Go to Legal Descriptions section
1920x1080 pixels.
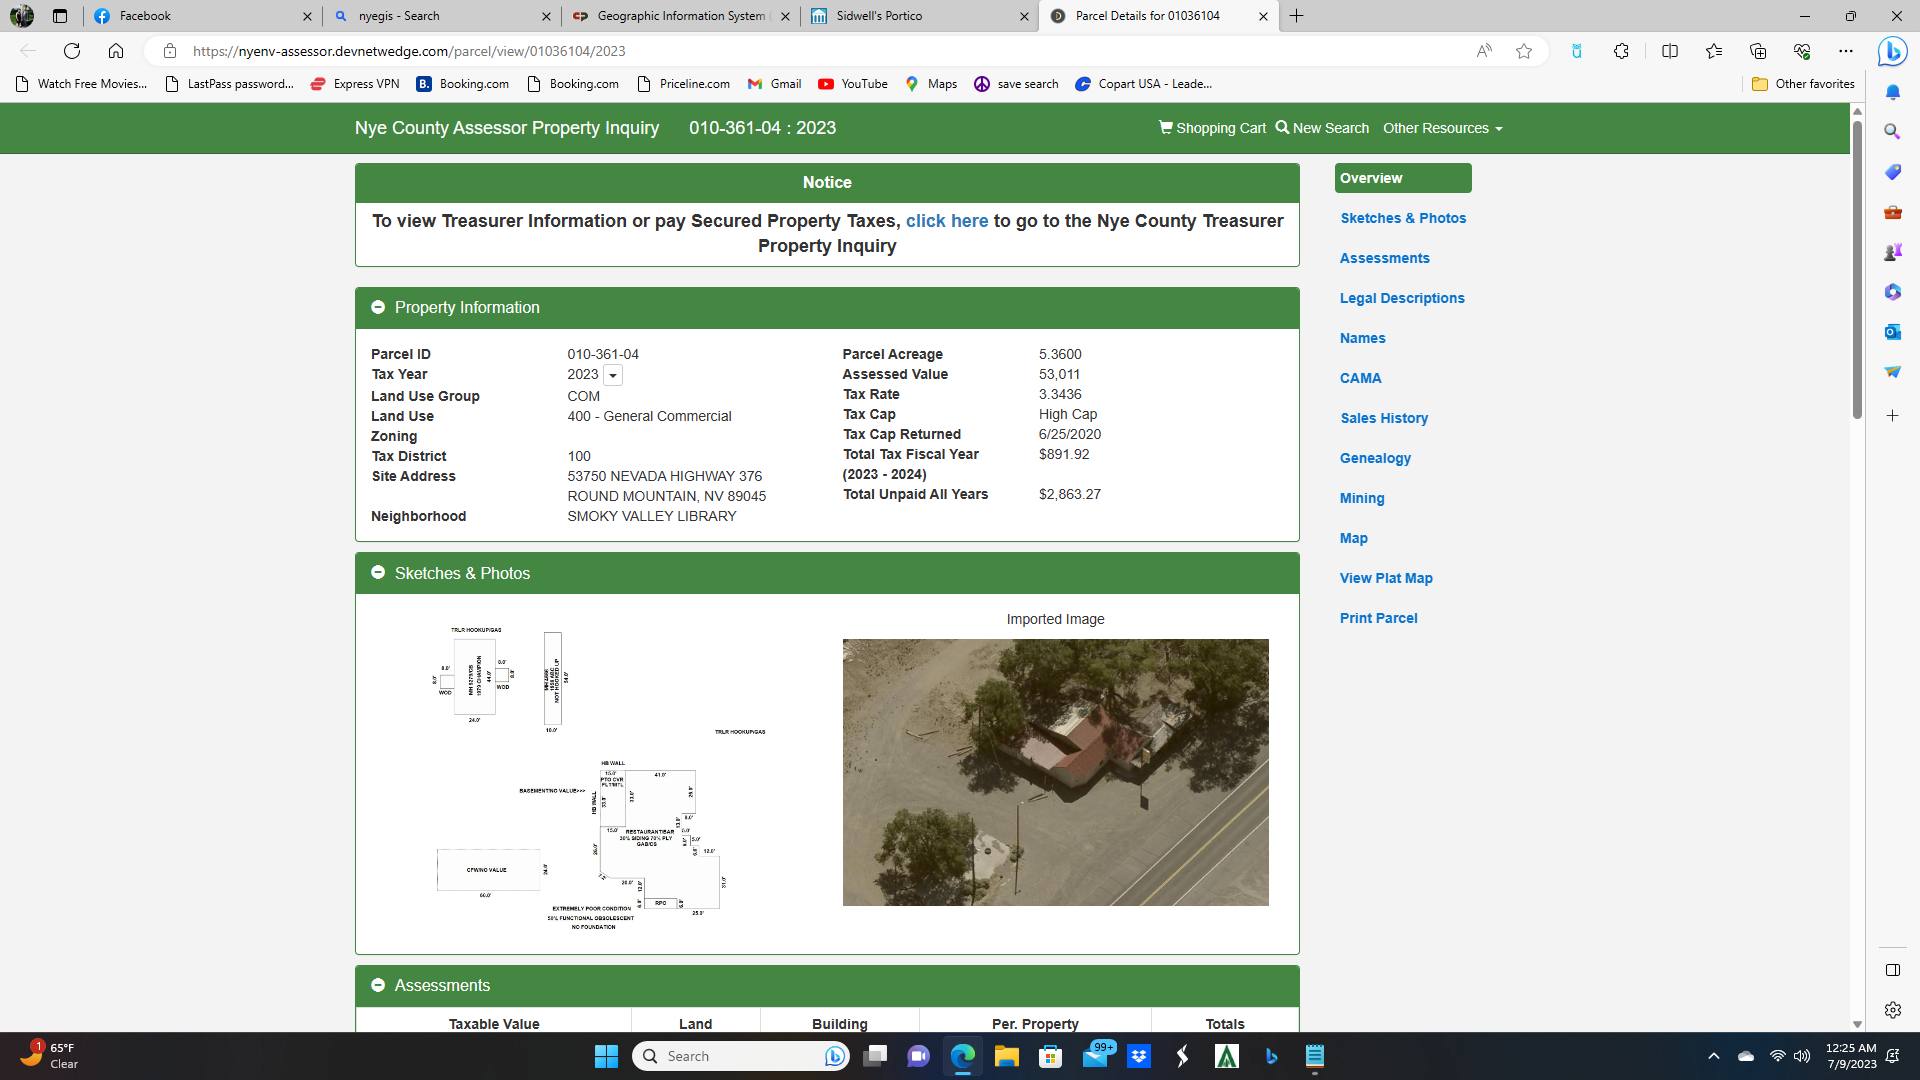click(1402, 298)
